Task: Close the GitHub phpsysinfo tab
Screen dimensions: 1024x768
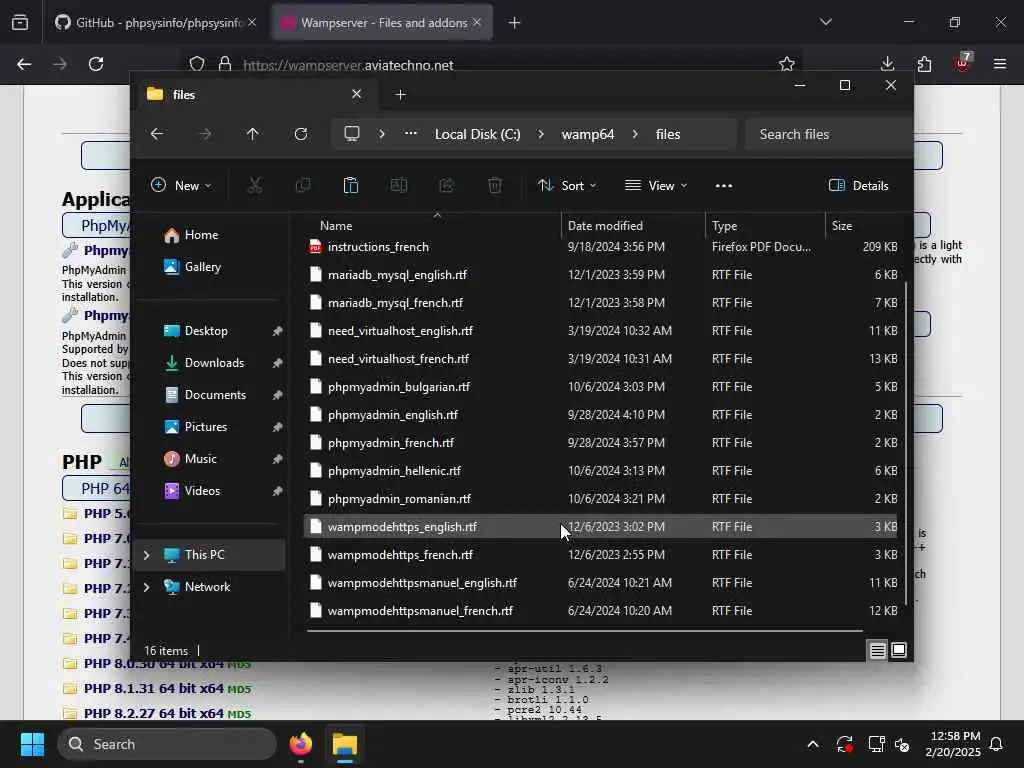Action: 252,22
